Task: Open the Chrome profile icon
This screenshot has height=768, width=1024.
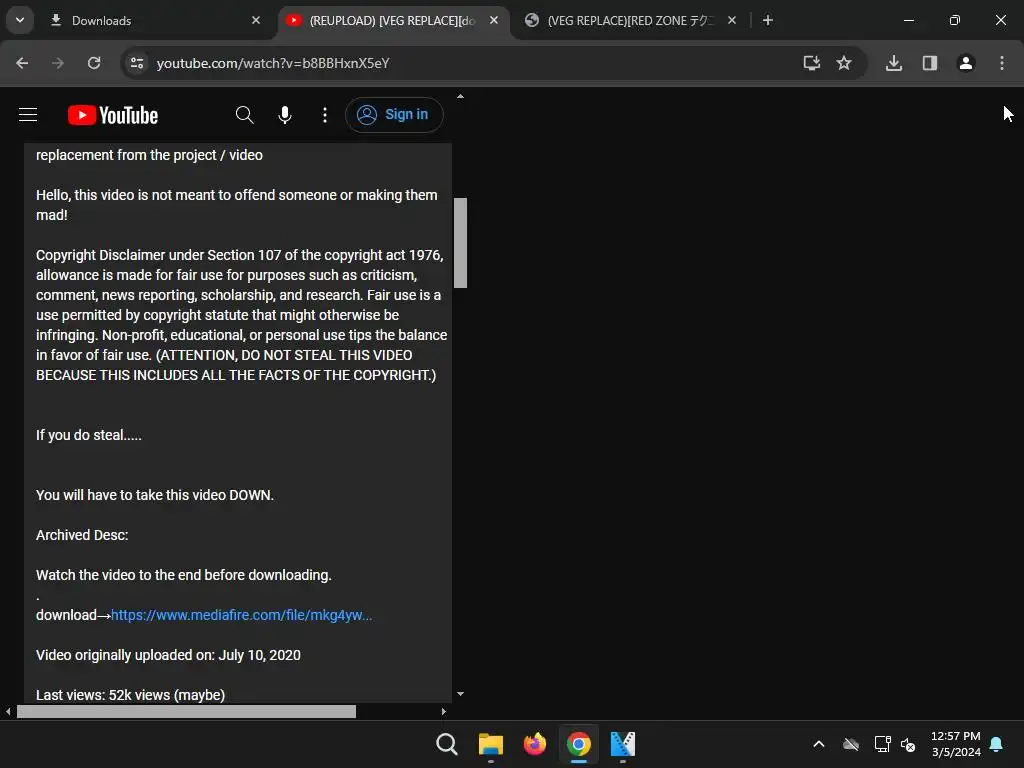Action: tap(966, 63)
